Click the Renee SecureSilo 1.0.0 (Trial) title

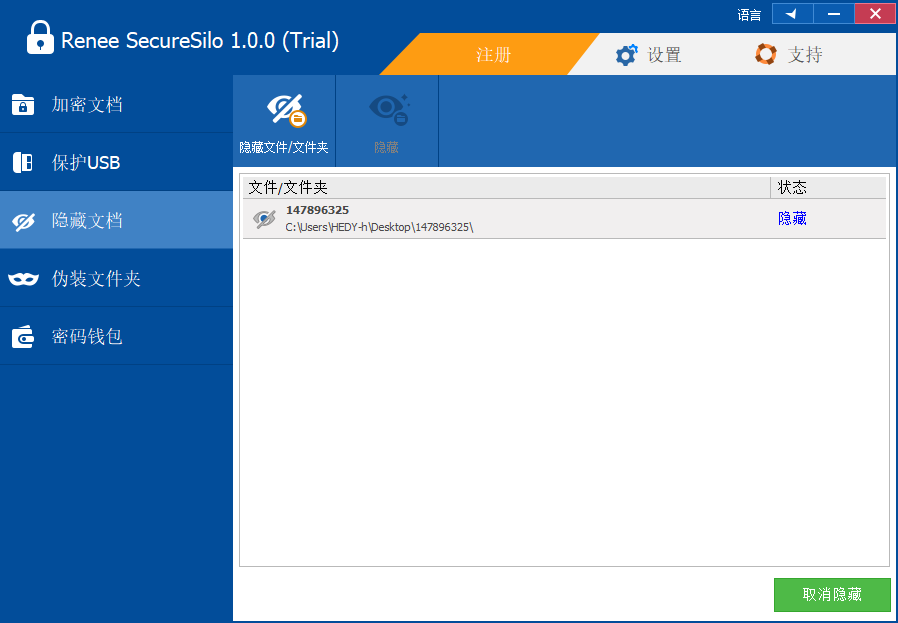click(x=200, y=41)
